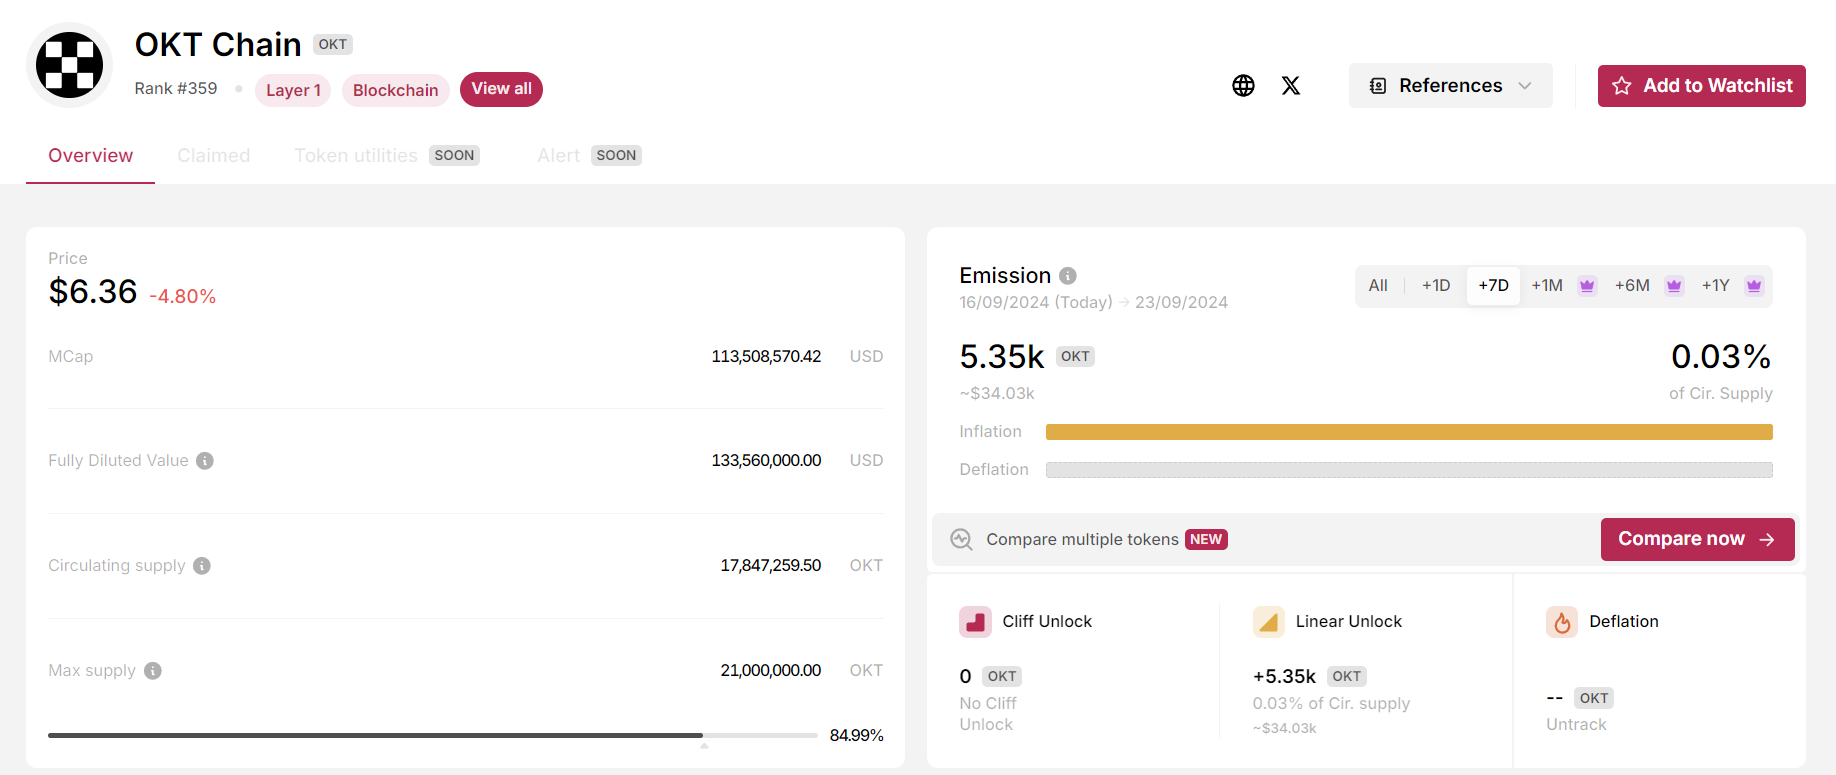Switch to the Overview tab

(90, 156)
